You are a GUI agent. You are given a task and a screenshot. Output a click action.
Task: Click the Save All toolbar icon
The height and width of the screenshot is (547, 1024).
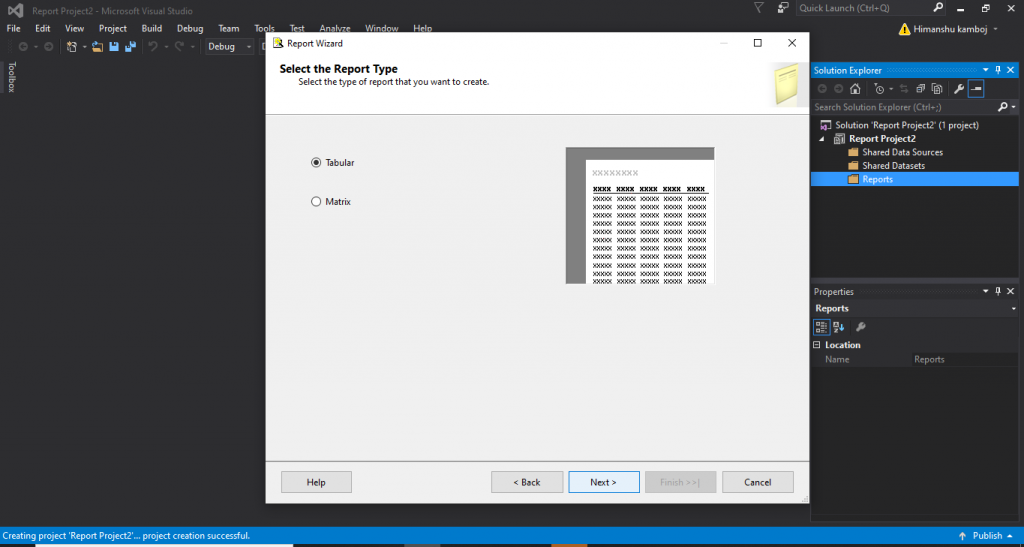(x=130, y=47)
